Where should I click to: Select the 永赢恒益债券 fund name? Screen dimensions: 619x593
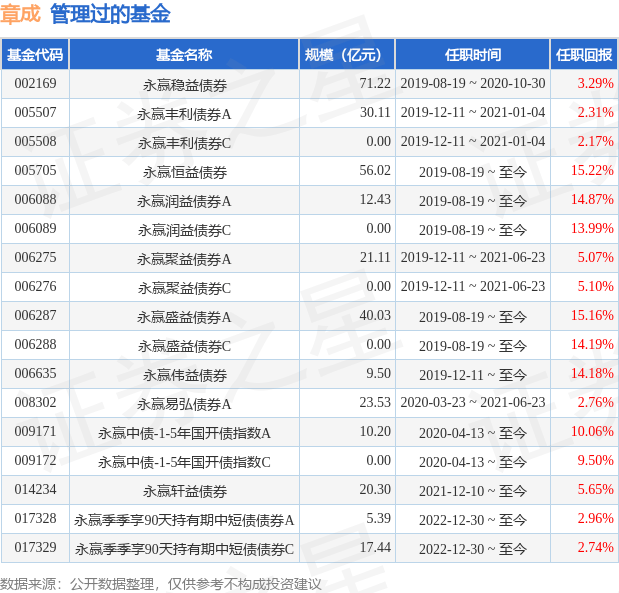[x=184, y=171]
